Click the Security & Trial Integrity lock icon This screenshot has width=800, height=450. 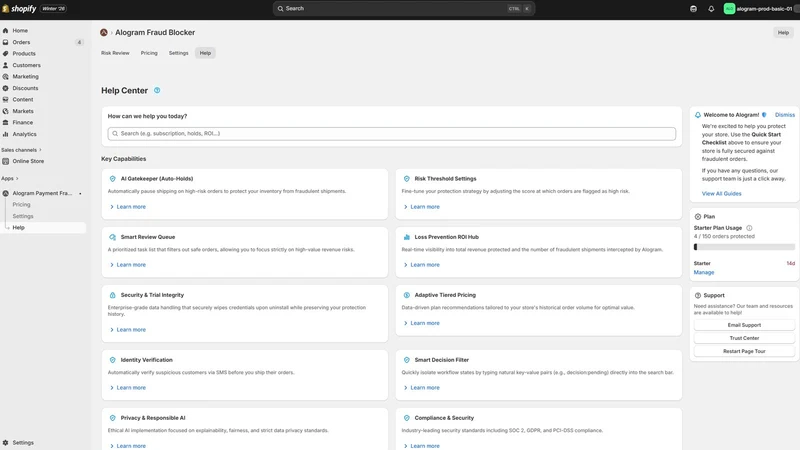(x=113, y=295)
